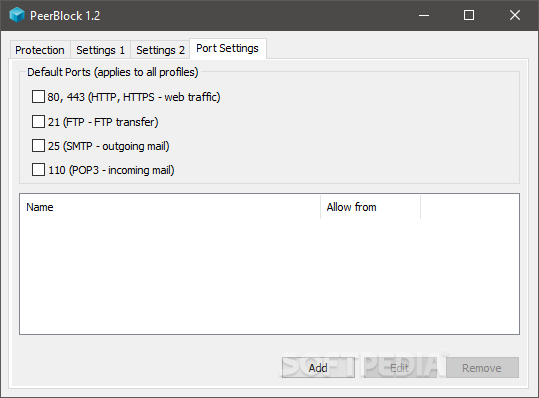Open the Settings 2 tab

pyautogui.click(x=160, y=50)
